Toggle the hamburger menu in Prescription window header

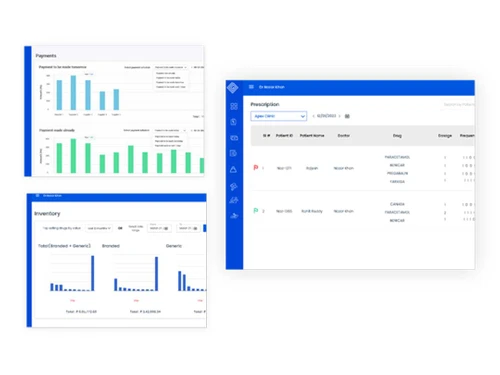coord(251,87)
